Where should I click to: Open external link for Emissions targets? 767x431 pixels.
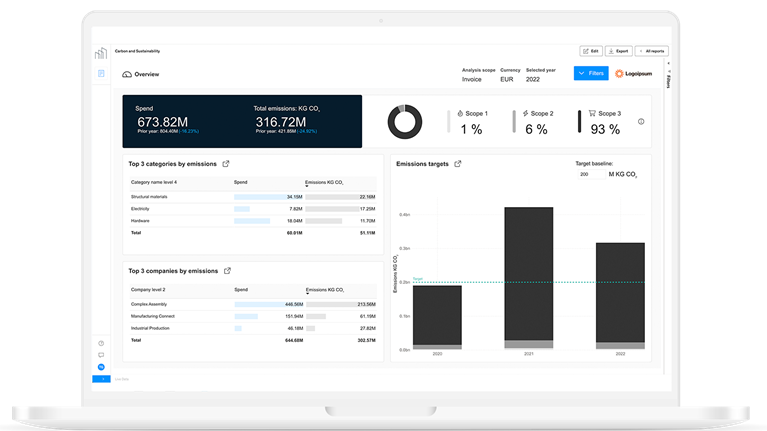(x=458, y=164)
